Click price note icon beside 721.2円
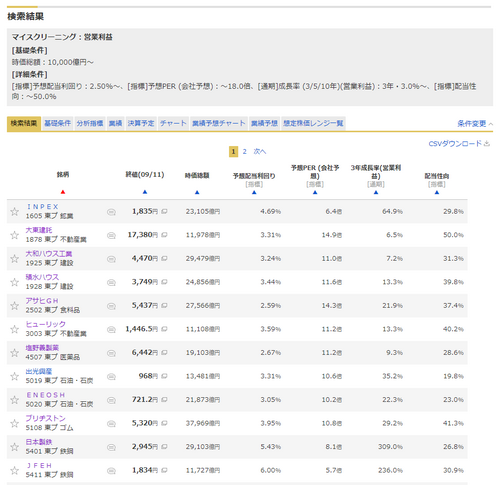Image resolution: width=500 pixels, height=485 pixels. (164, 399)
